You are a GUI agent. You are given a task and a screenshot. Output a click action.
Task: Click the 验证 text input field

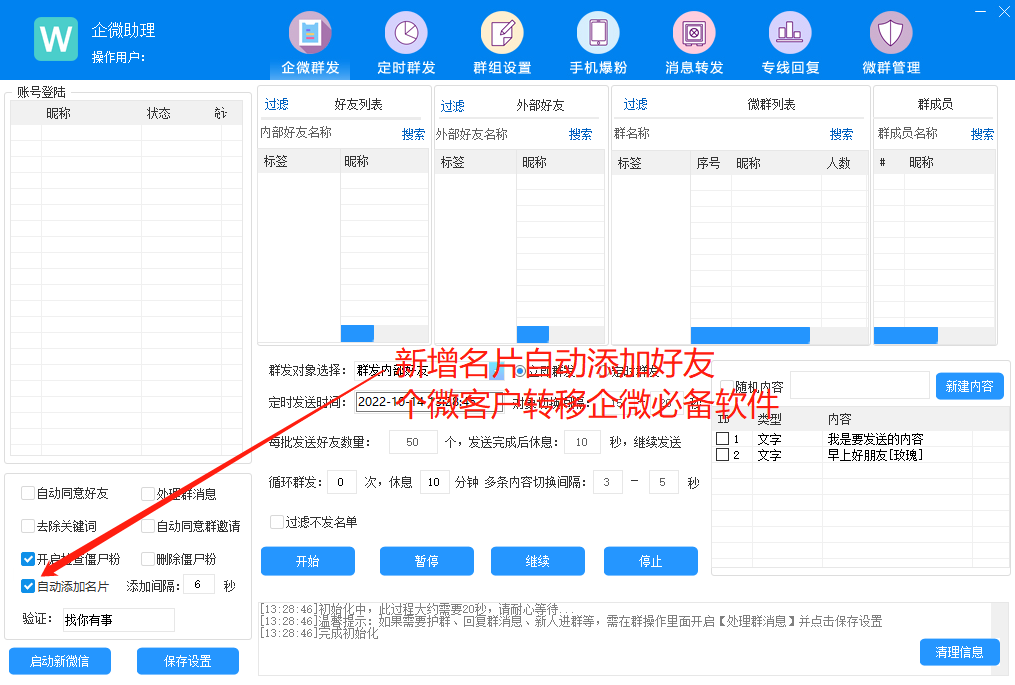(117, 620)
